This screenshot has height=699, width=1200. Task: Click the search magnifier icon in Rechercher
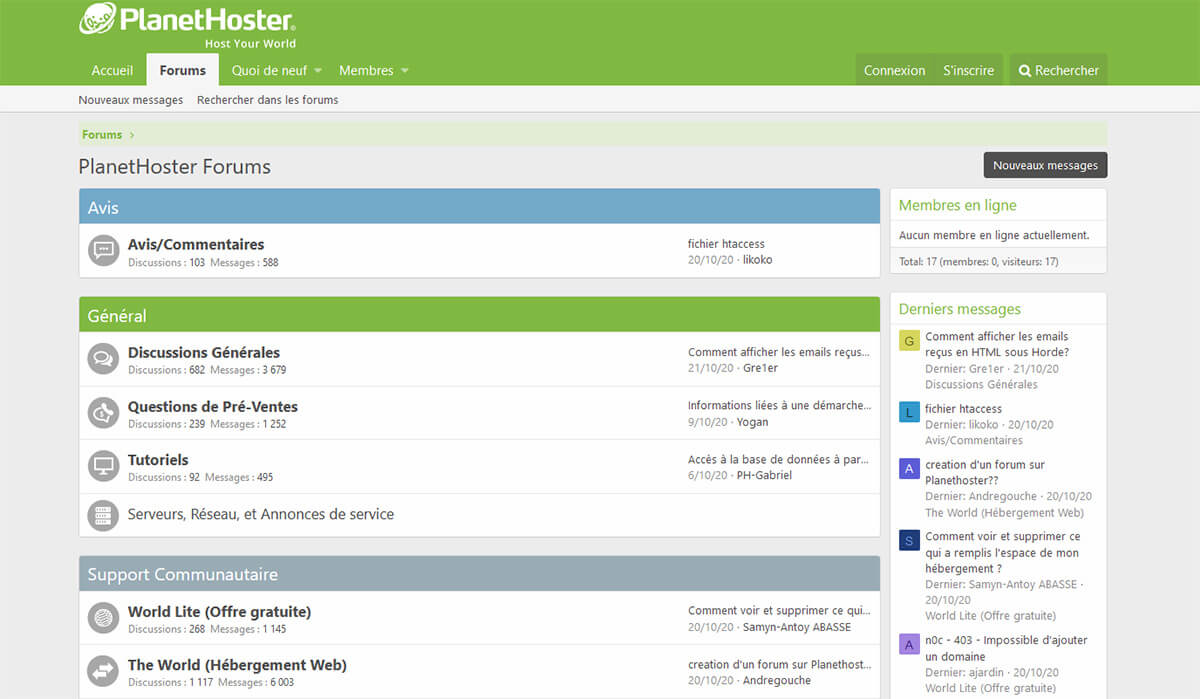tap(1025, 71)
